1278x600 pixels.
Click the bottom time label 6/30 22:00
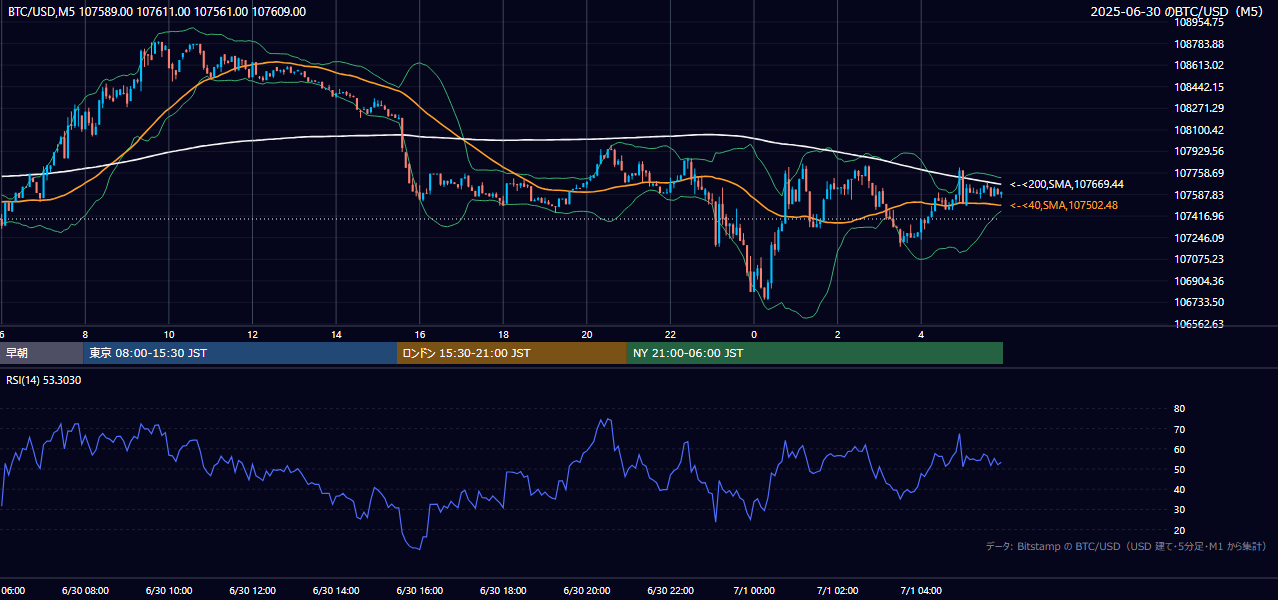(670, 590)
